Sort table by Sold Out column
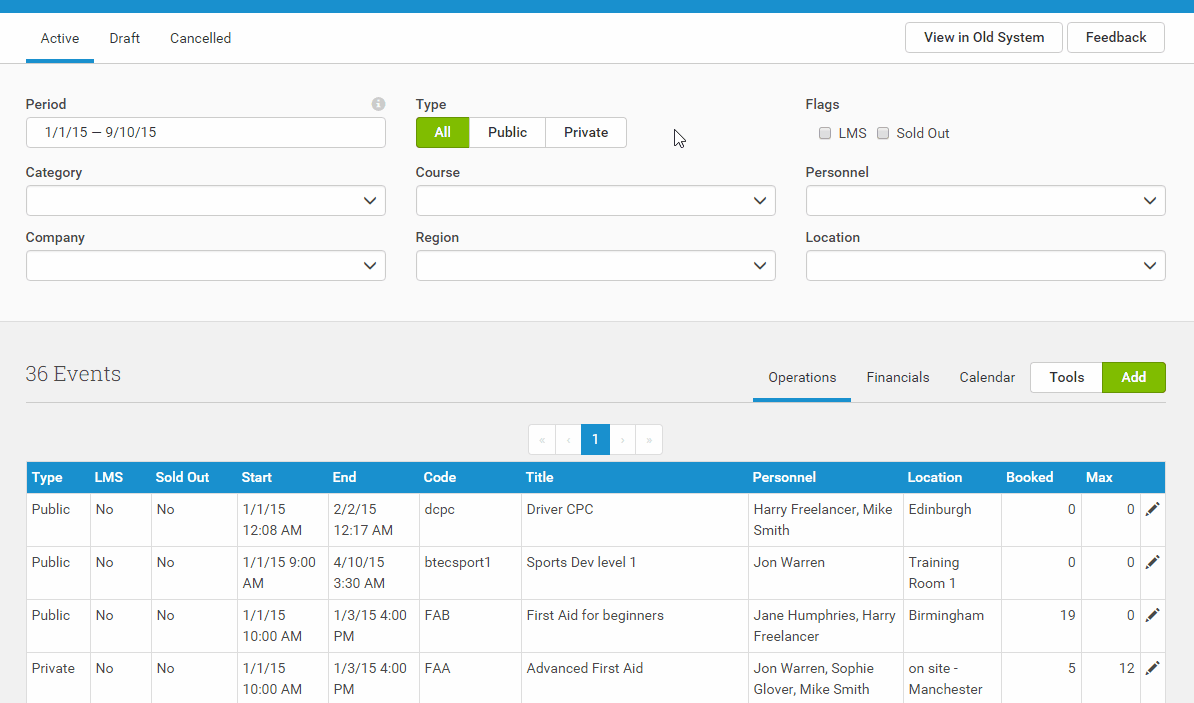1194x703 pixels. [182, 478]
